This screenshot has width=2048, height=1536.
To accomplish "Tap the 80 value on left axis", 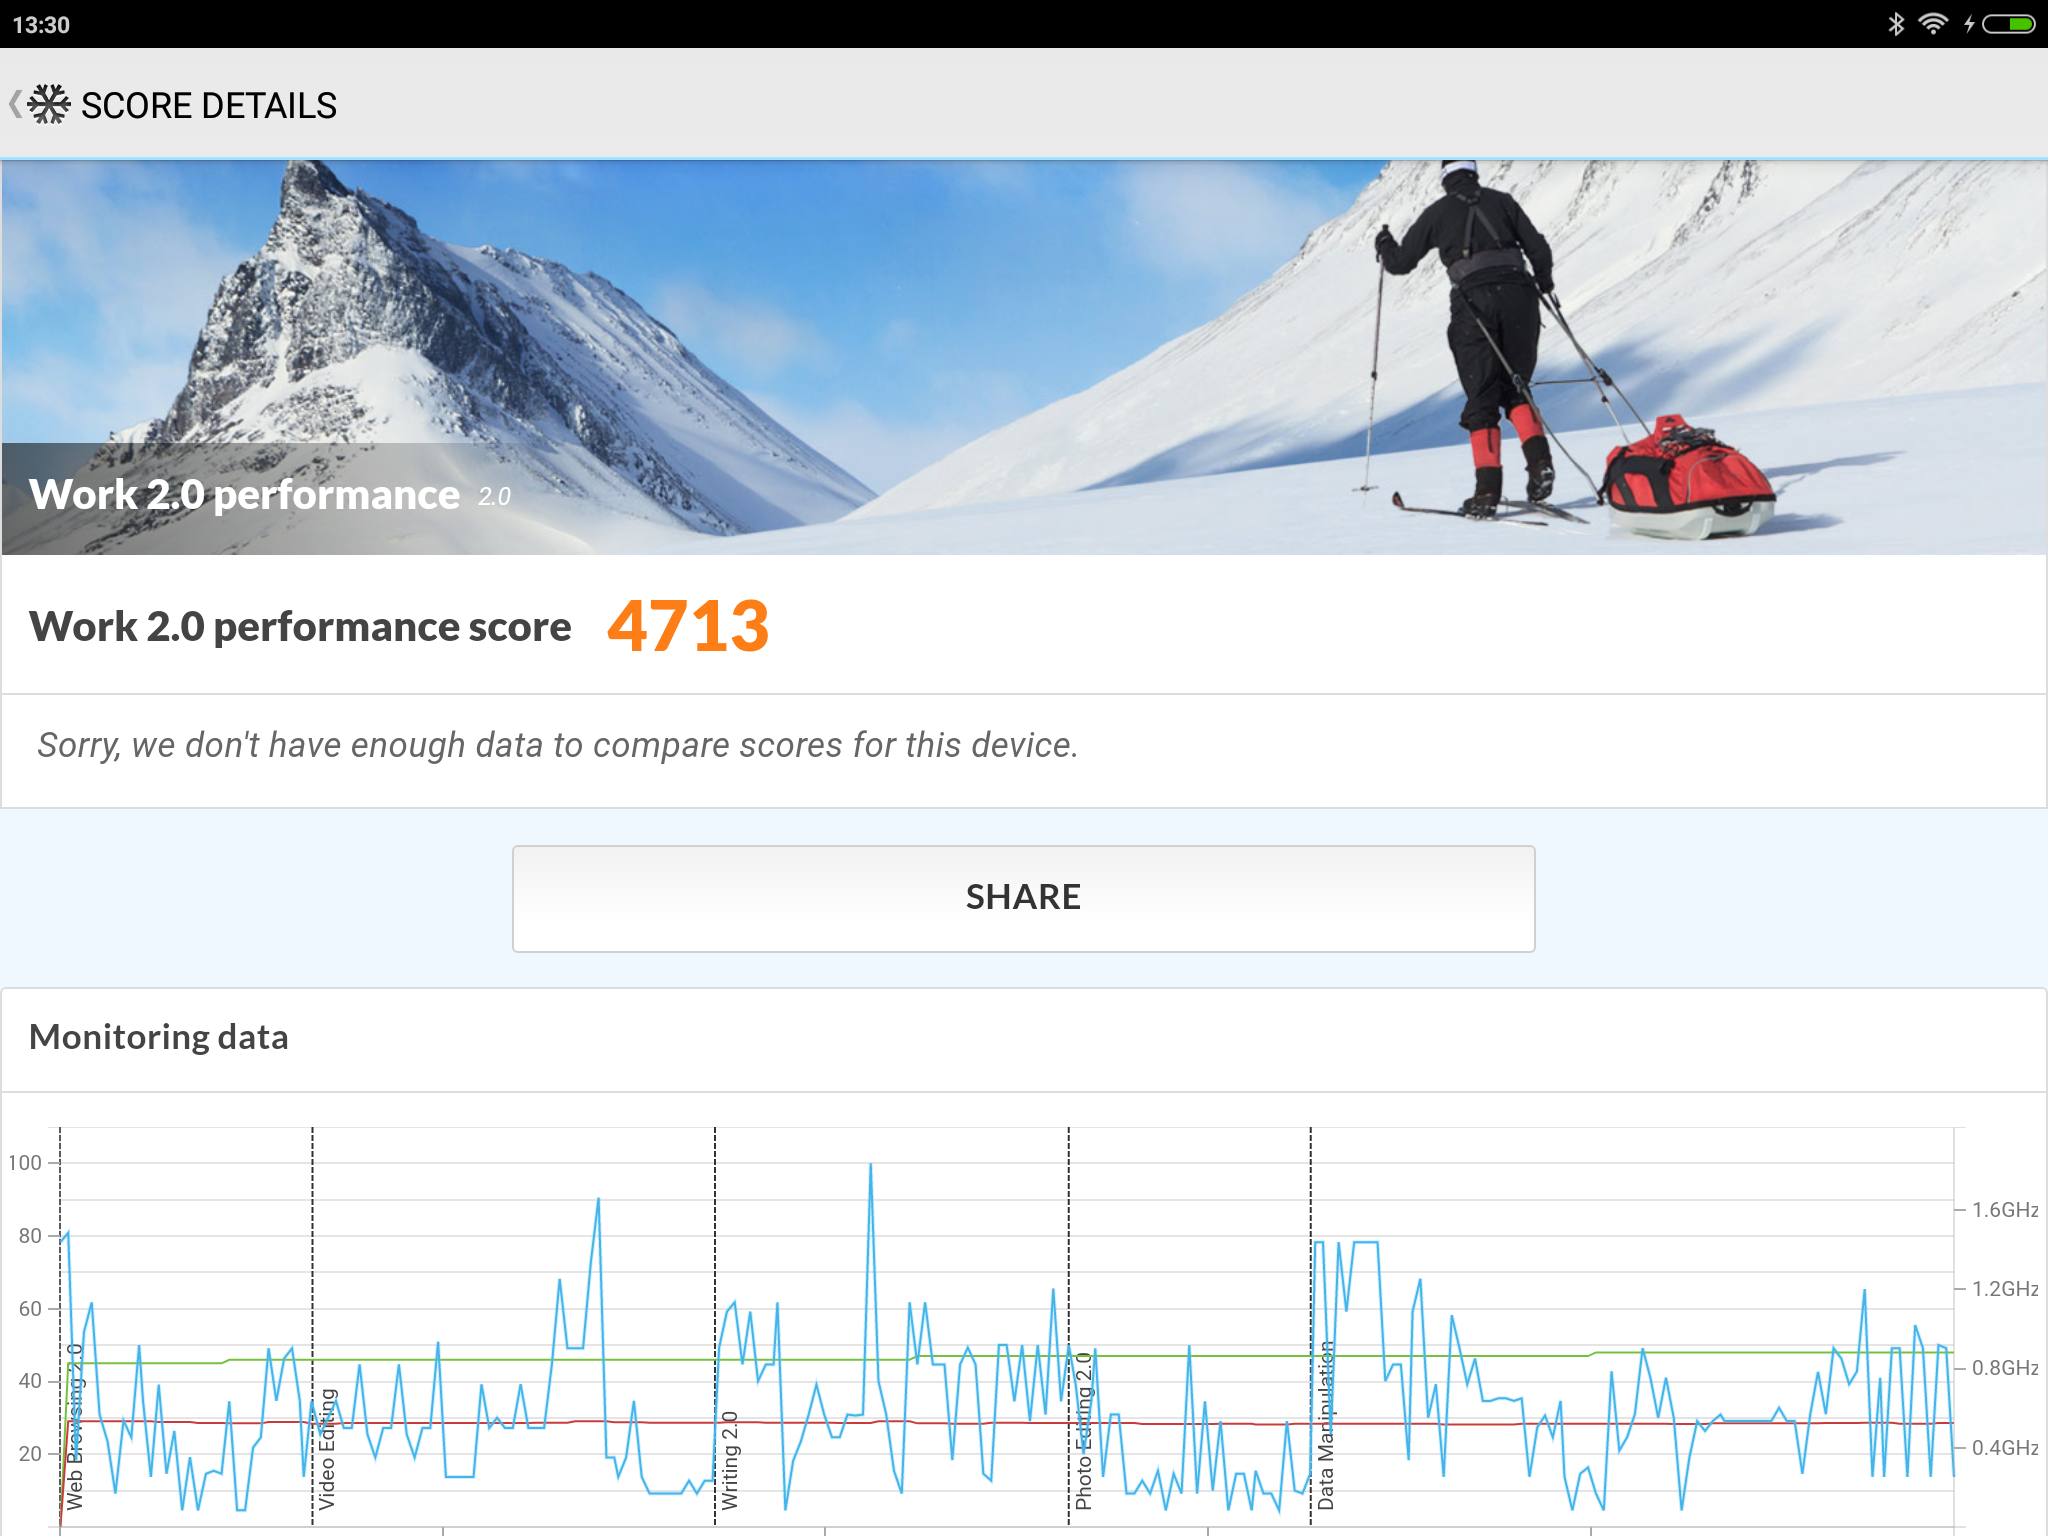I will pos(30,1236).
